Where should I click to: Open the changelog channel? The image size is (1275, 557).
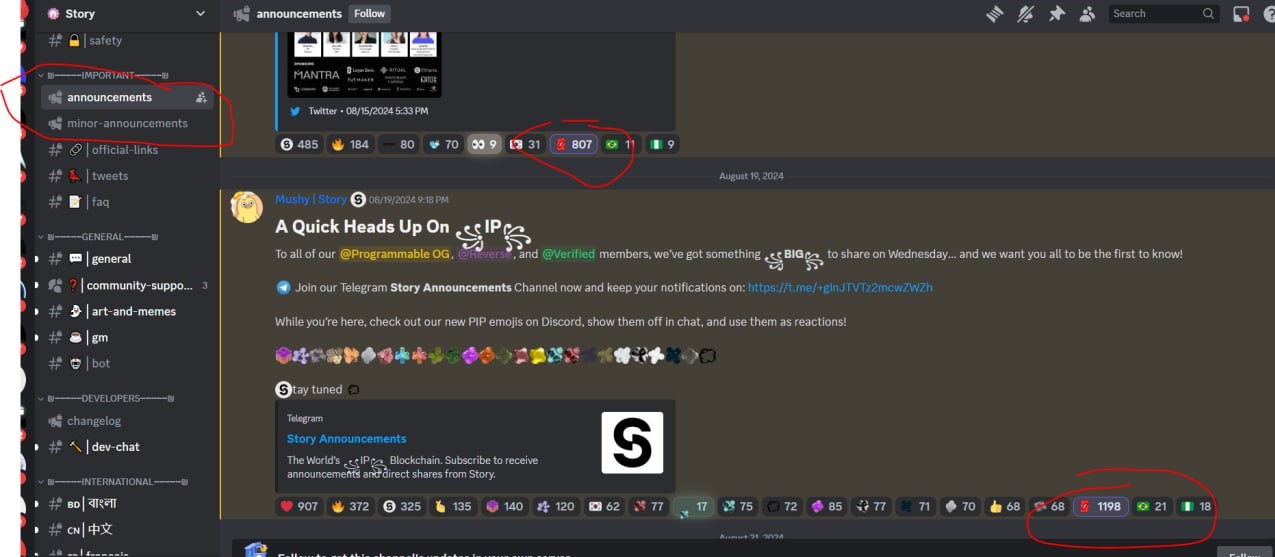pos(127,421)
